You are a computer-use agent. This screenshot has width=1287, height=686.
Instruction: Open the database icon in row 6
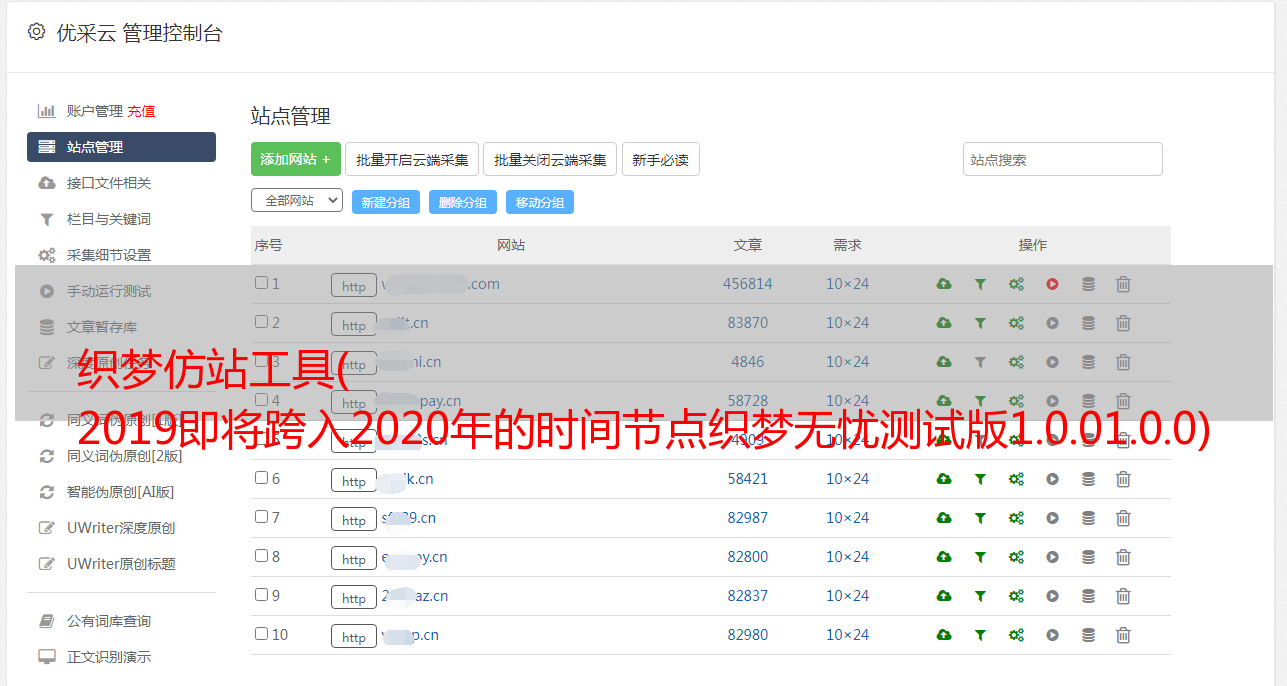pyautogui.click(x=1088, y=479)
